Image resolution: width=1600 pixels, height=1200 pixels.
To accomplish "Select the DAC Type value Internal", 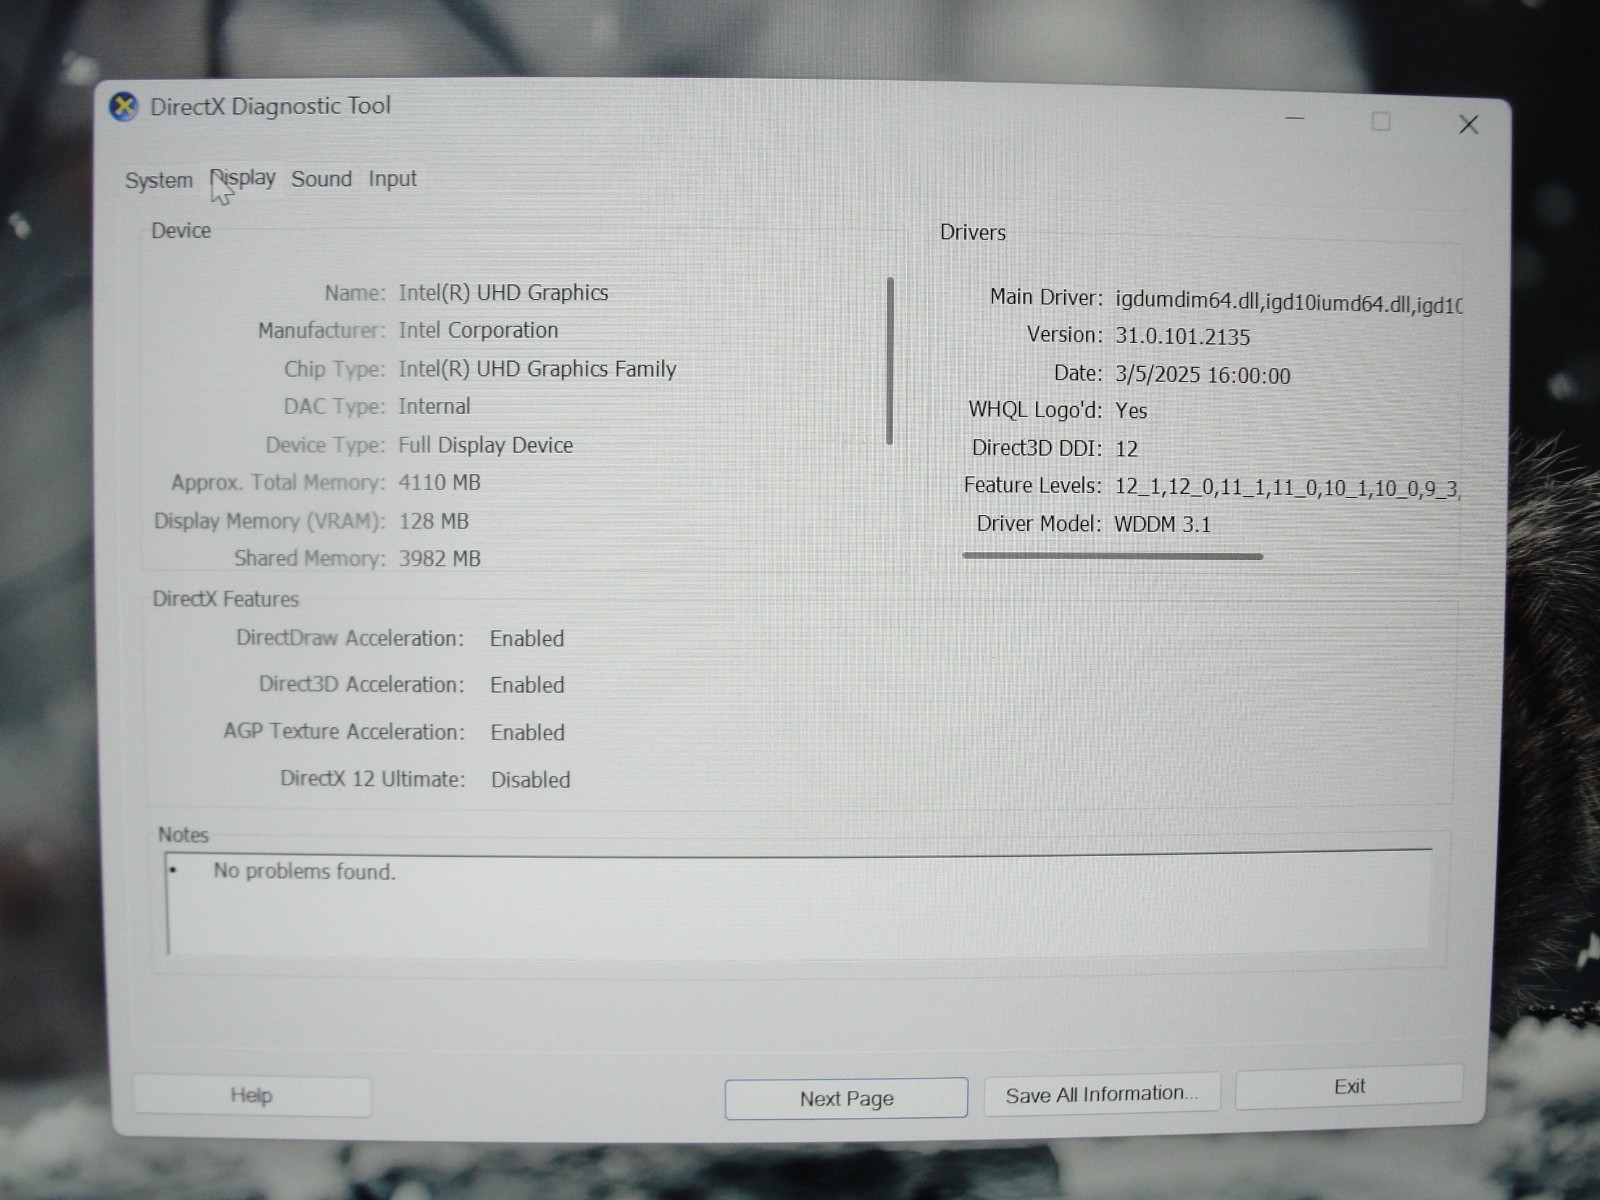I will coord(434,406).
